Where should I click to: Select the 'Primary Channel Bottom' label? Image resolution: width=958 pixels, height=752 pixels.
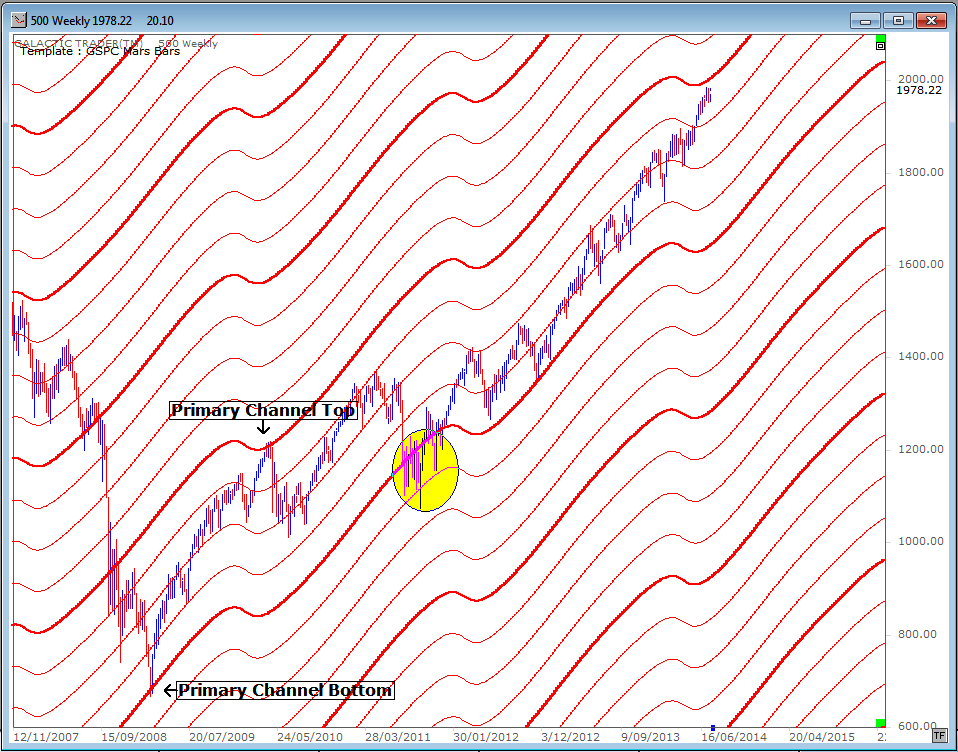[285, 690]
